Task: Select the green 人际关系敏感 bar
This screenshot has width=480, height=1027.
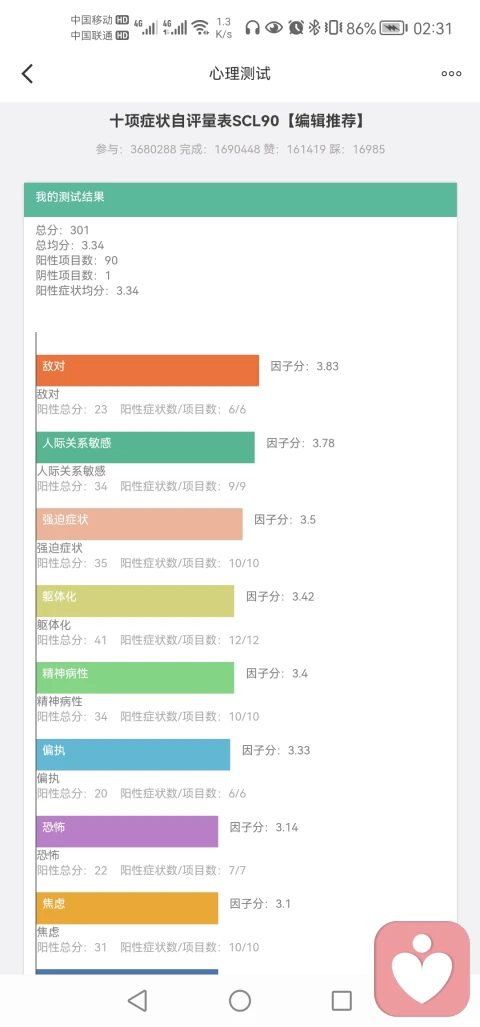Action: click(145, 447)
